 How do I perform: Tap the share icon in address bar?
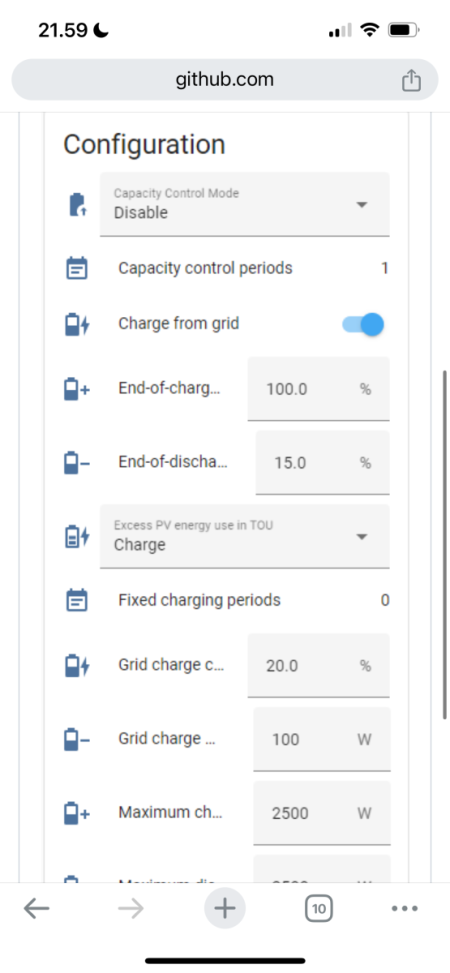point(411,79)
